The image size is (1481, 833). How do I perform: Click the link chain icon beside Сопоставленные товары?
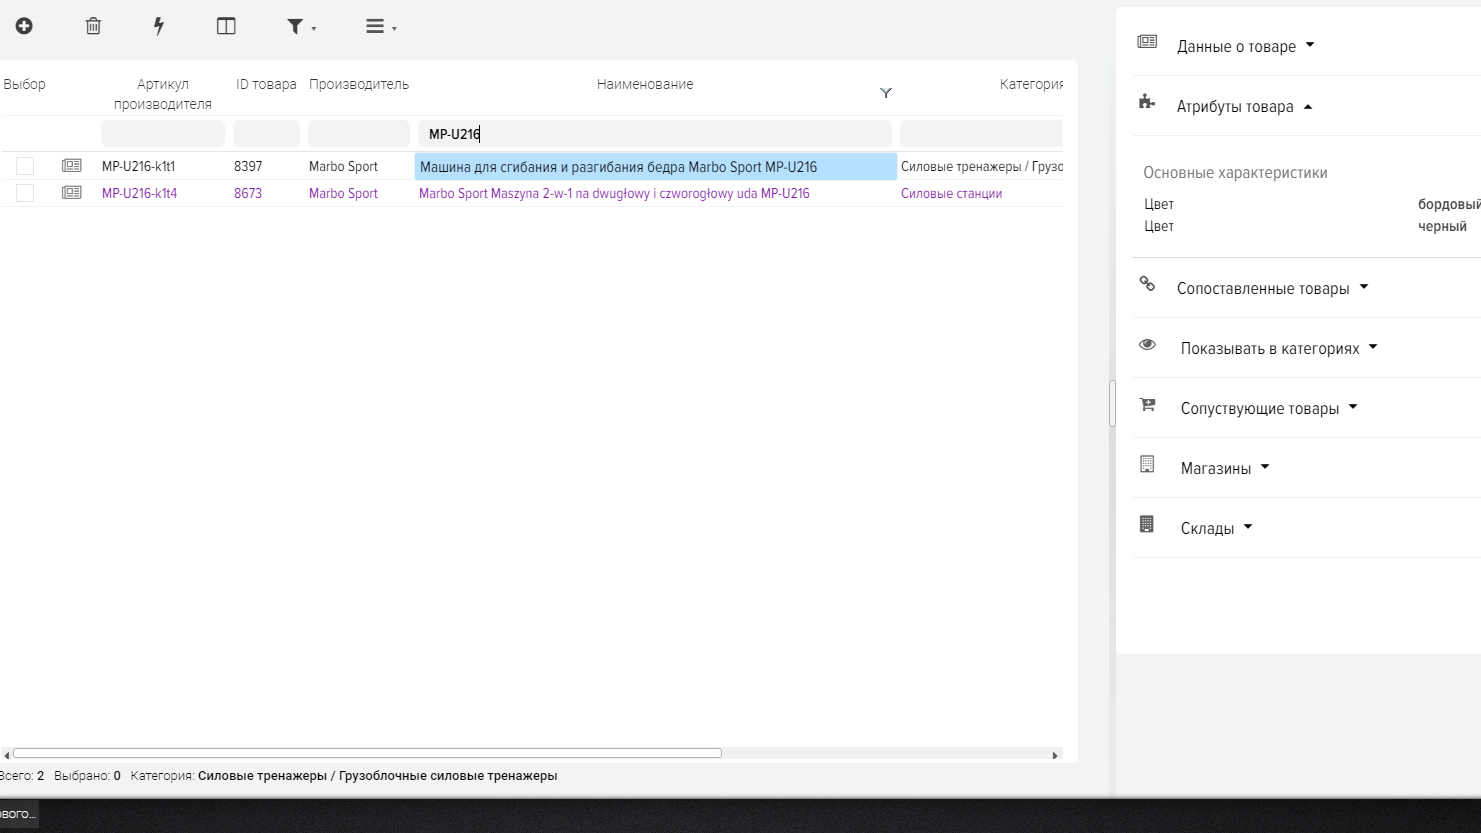[x=1147, y=284]
